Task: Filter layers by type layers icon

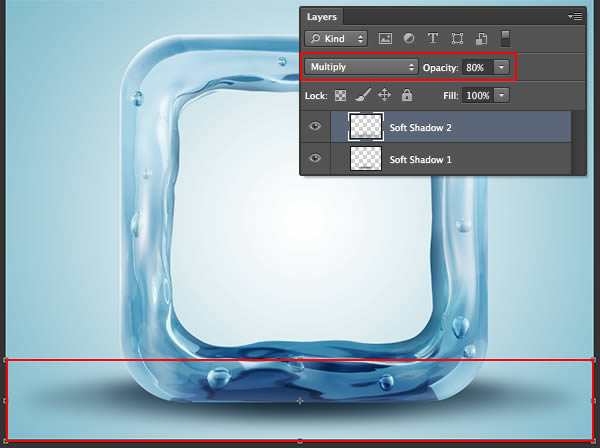Action: point(433,39)
